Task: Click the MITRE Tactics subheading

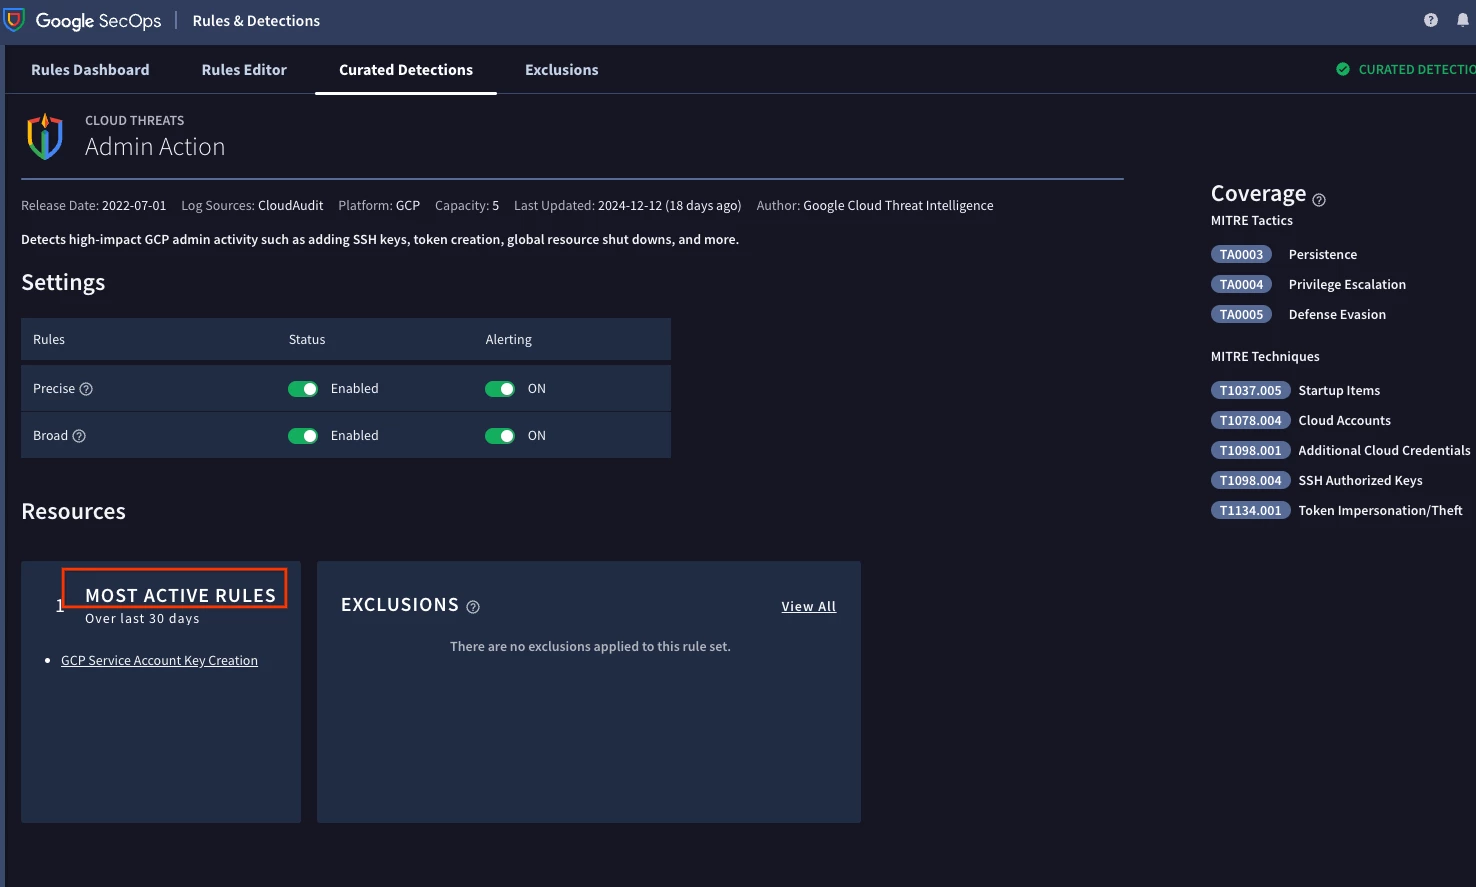Action: point(1252,221)
